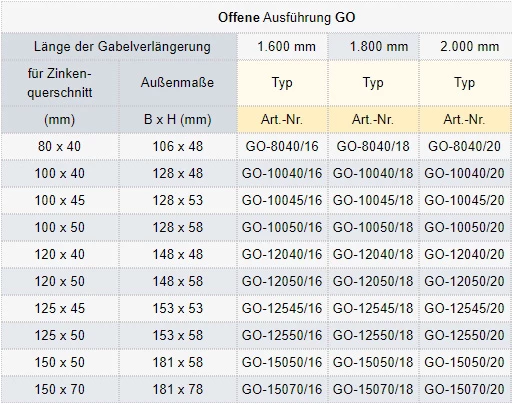The height and width of the screenshot is (404, 512).
Task: Select the 'für Zinkenquerschnitt' header cell
Action: pyautogui.click(x=60, y=83)
